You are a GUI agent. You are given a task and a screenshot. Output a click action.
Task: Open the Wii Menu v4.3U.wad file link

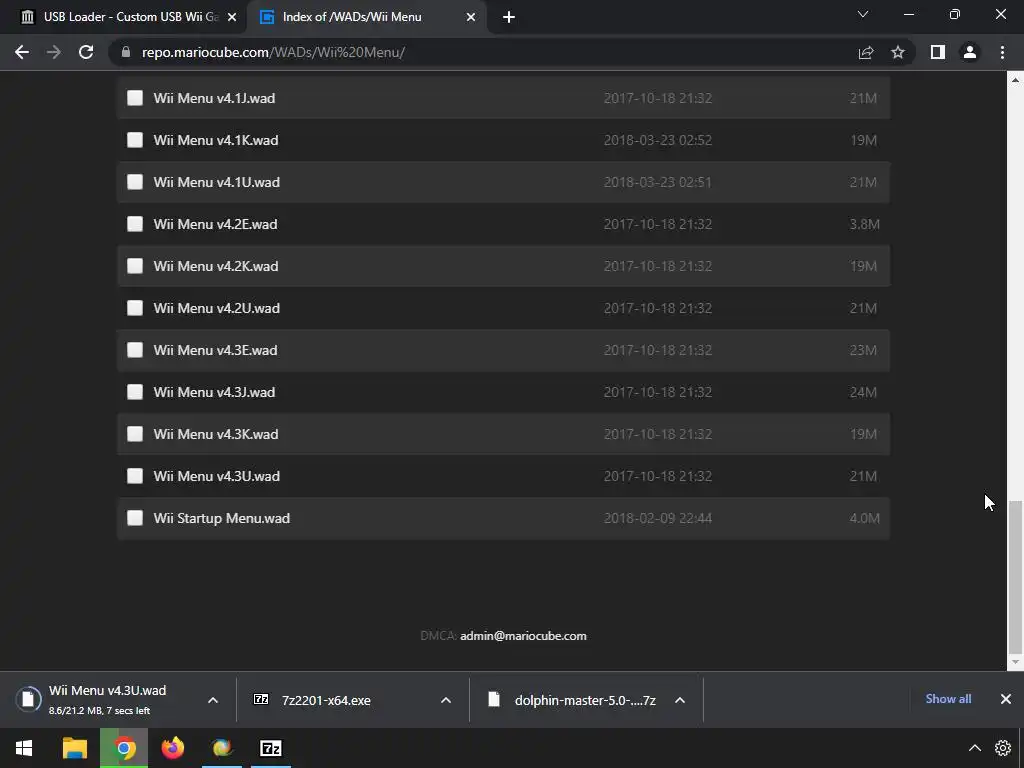tap(217, 476)
